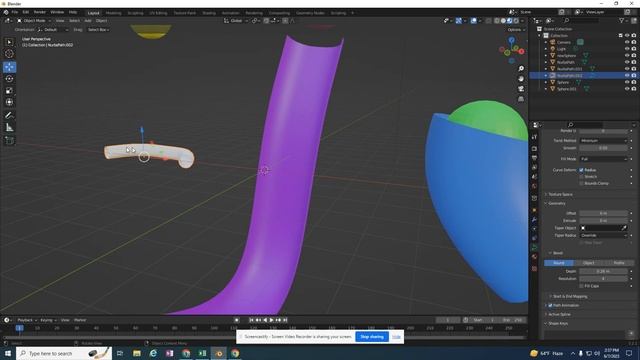
Task: Toggle visibility of selected NurbsPath.002
Action: pos(627,76)
